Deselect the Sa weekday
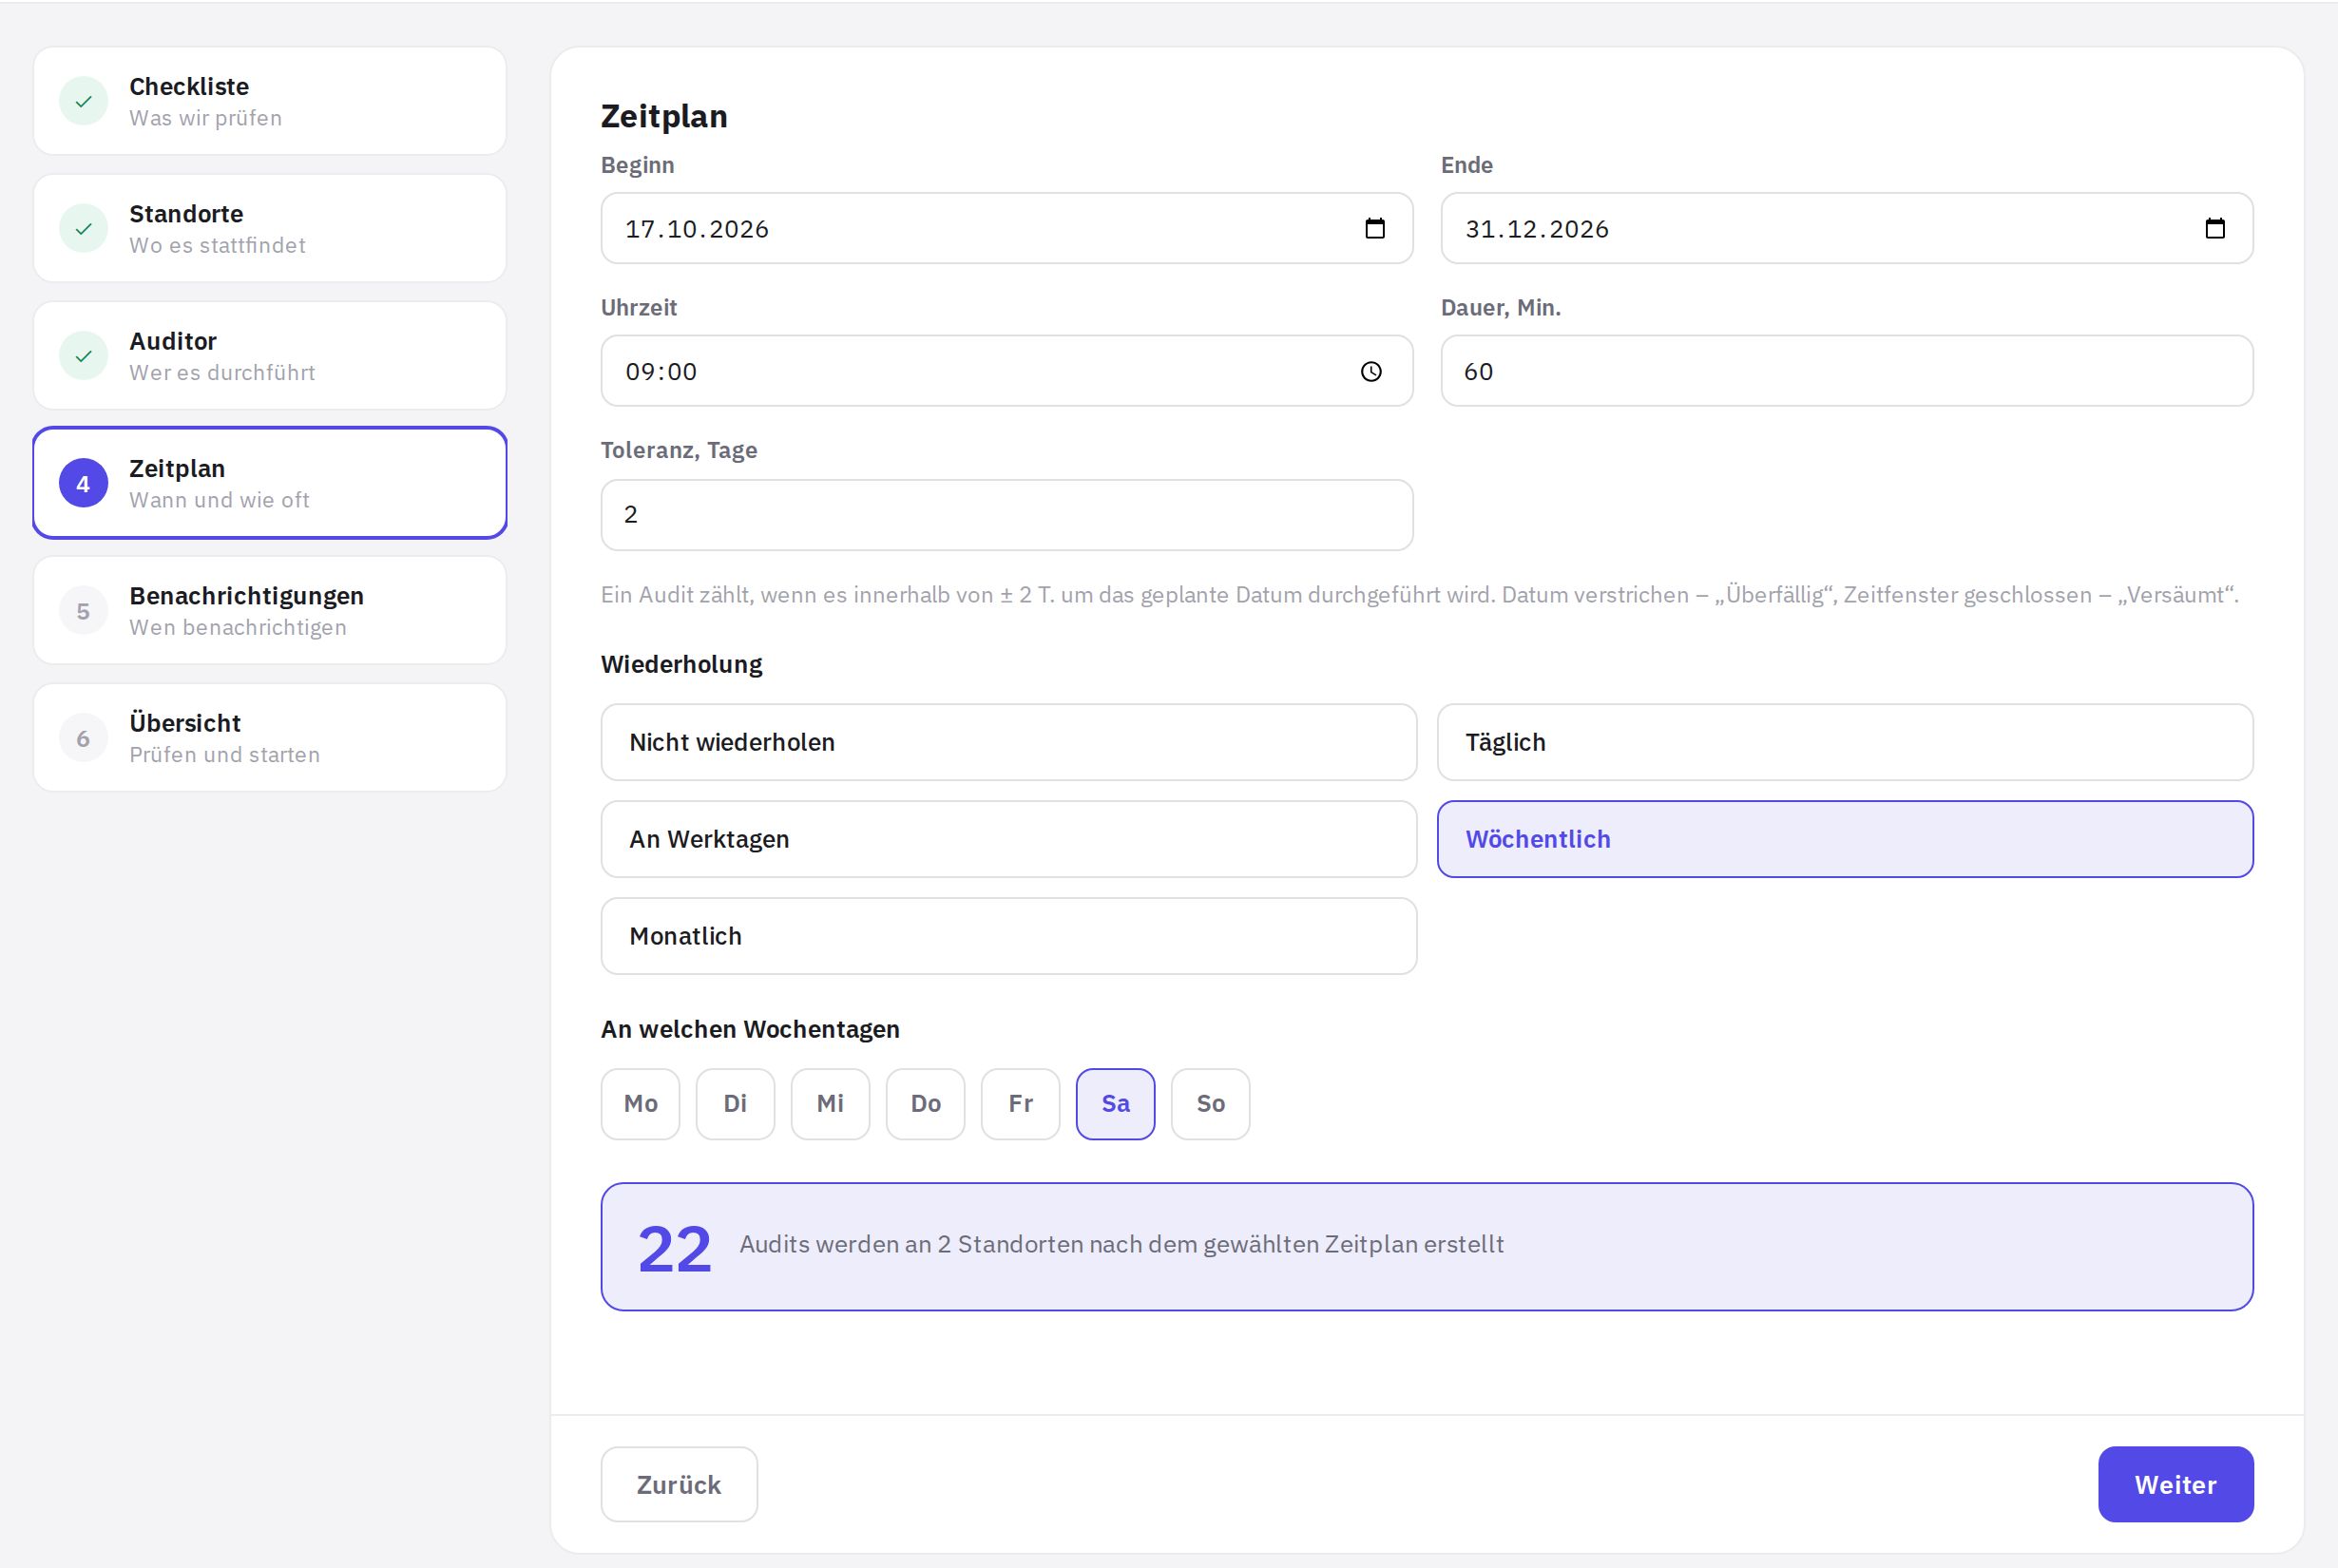2338x1568 pixels. point(1115,1104)
